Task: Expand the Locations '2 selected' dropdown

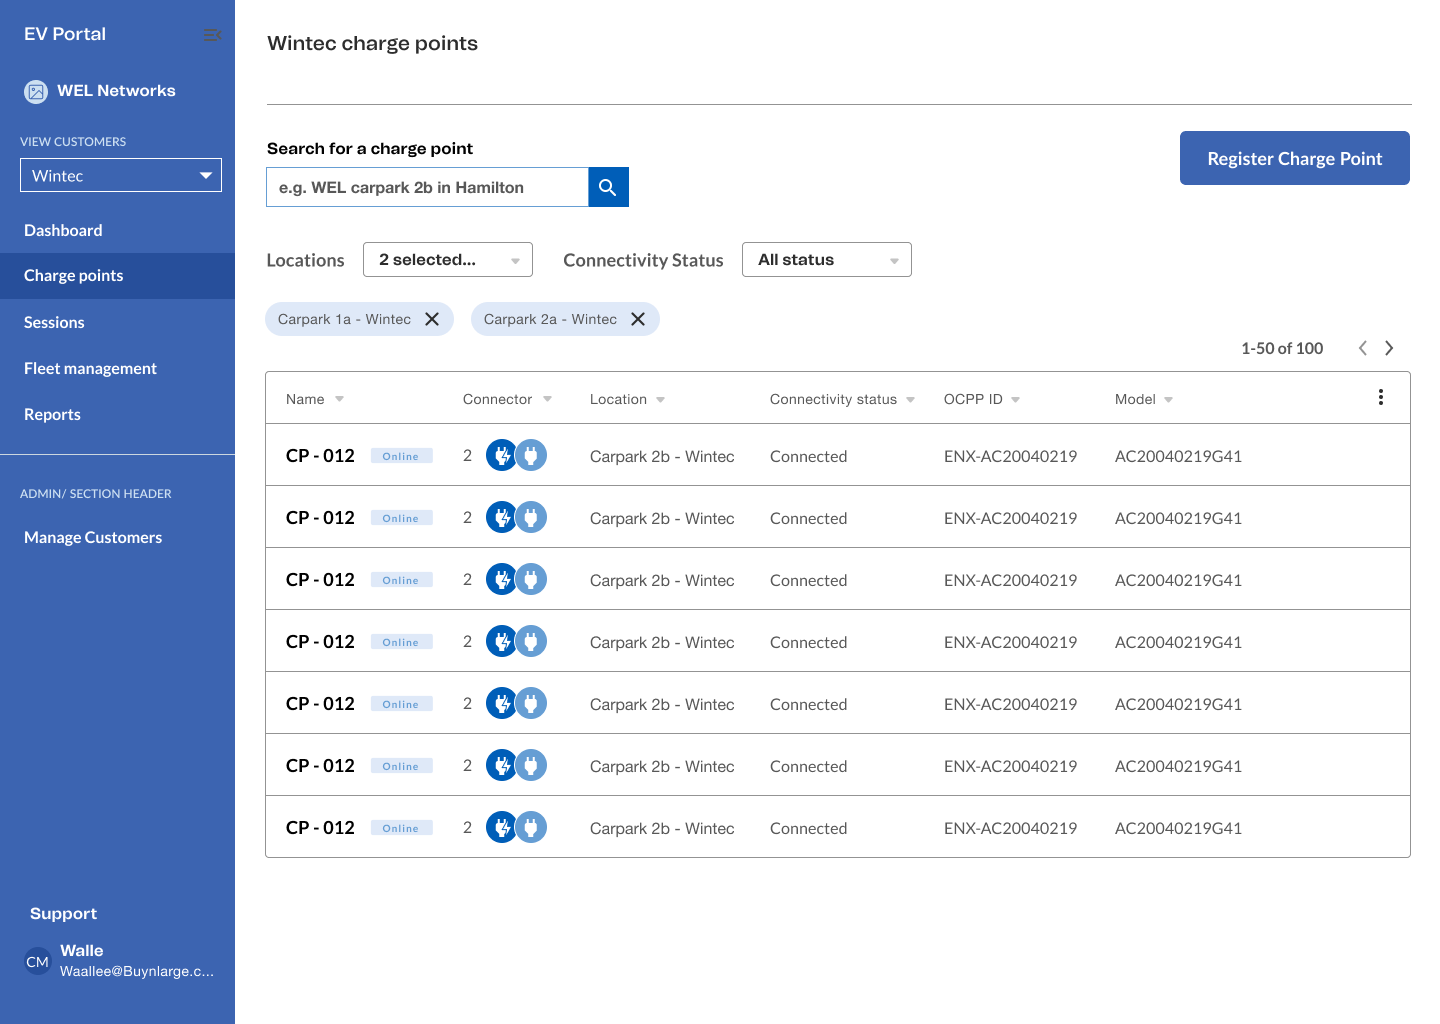Action: 447,260
